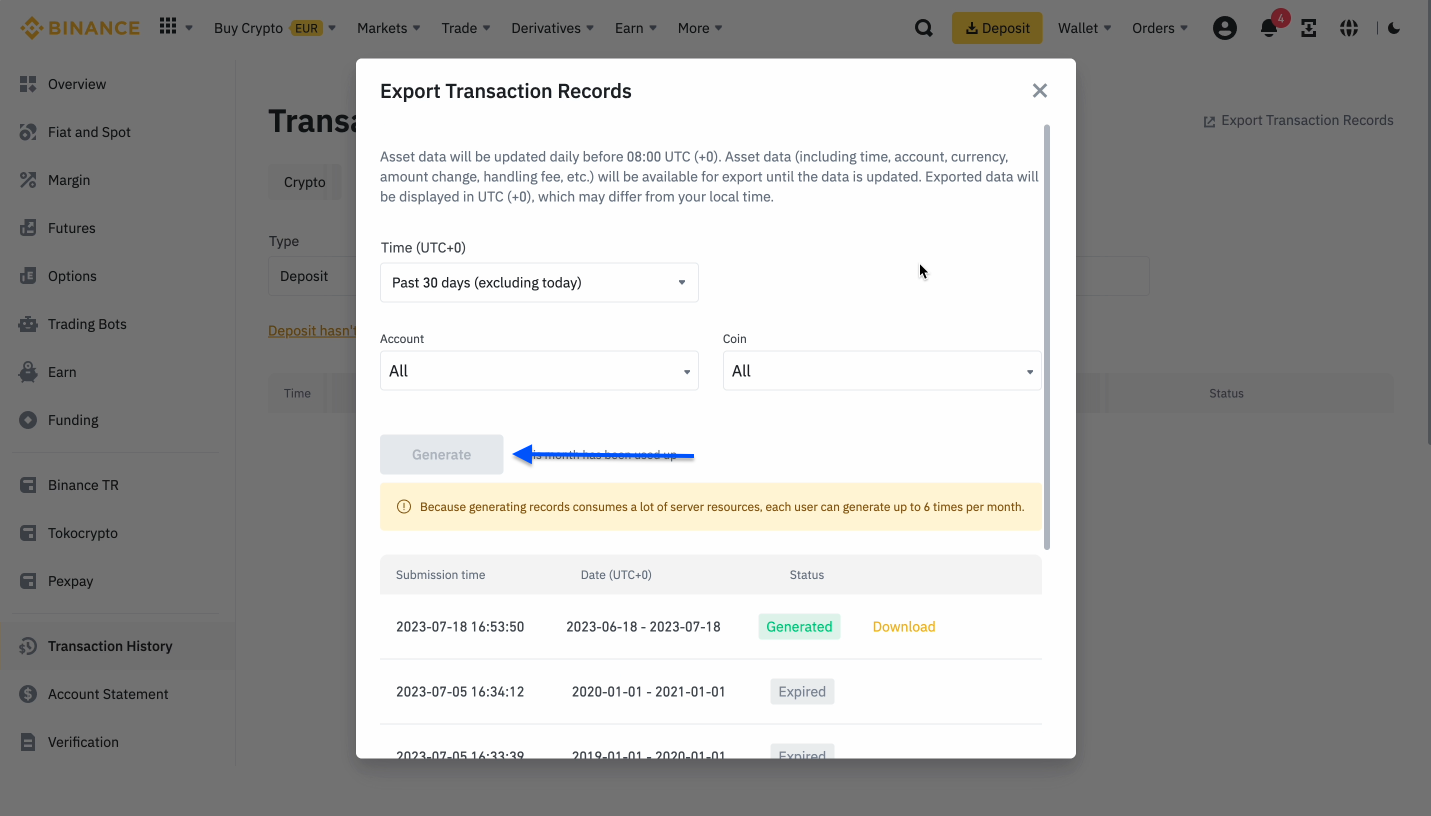
Task: Click the Pexpay sidebar icon
Action: coord(28,581)
